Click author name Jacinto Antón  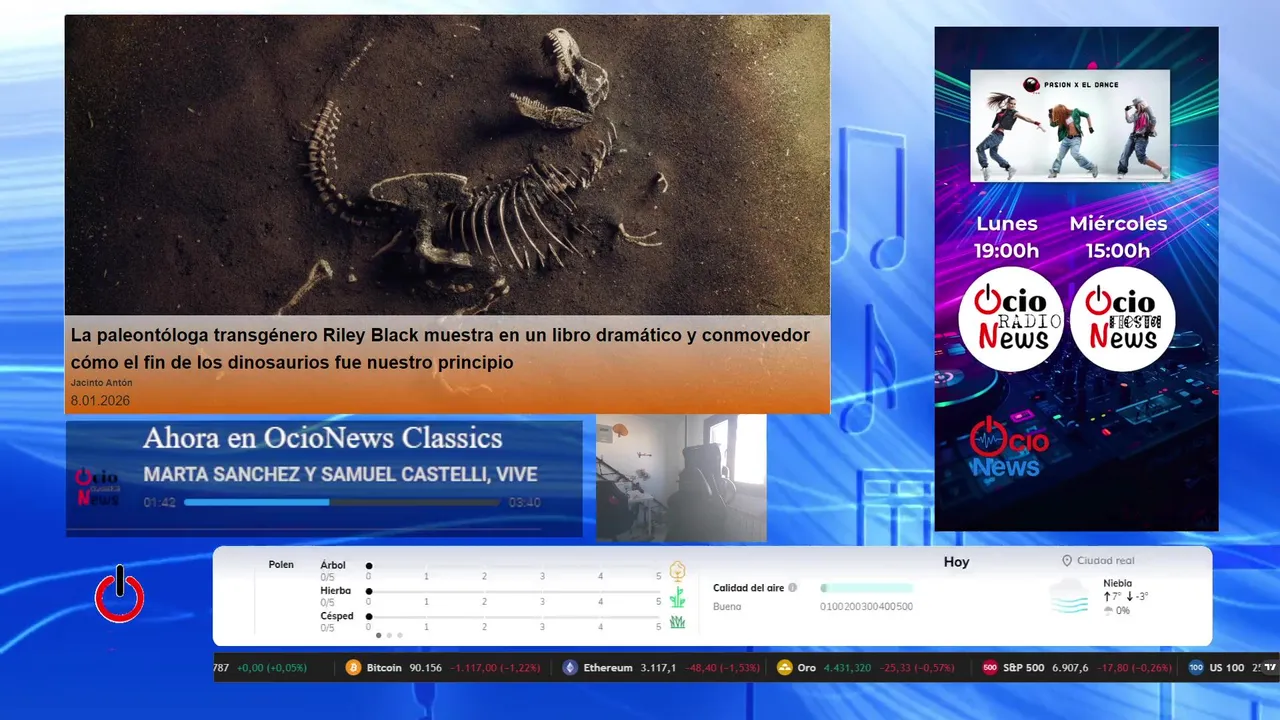pos(101,383)
